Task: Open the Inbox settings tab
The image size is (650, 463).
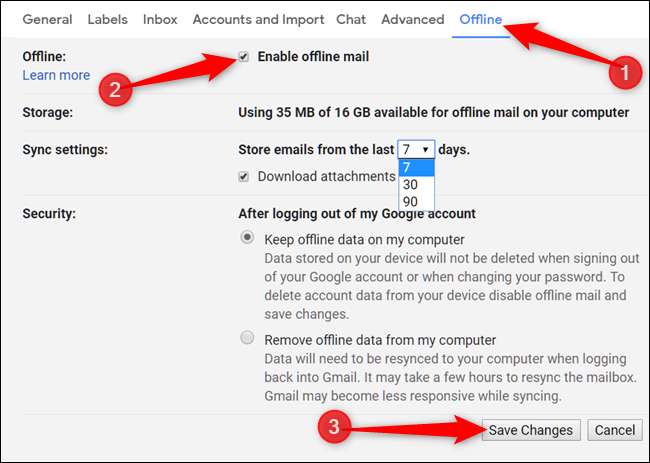Action: pos(160,19)
